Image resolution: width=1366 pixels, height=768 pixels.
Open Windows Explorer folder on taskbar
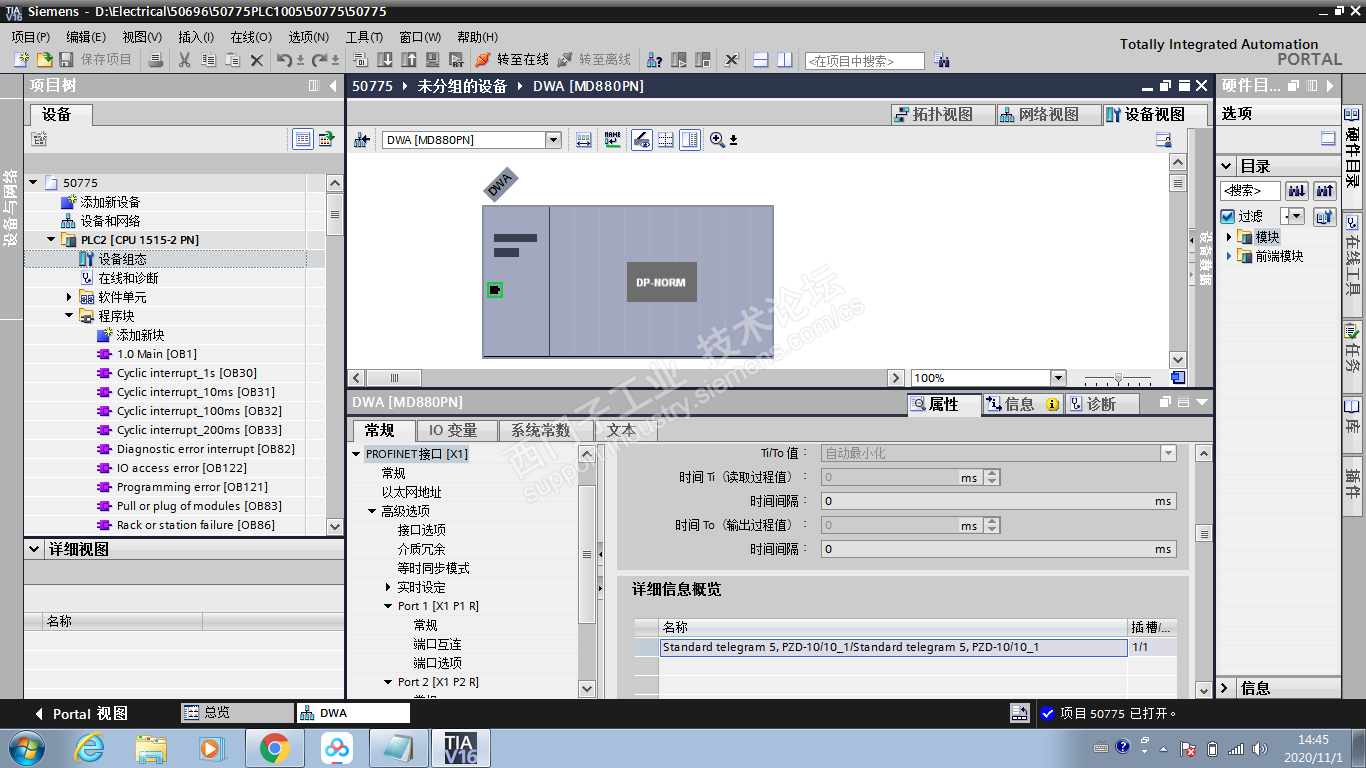tap(151, 747)
